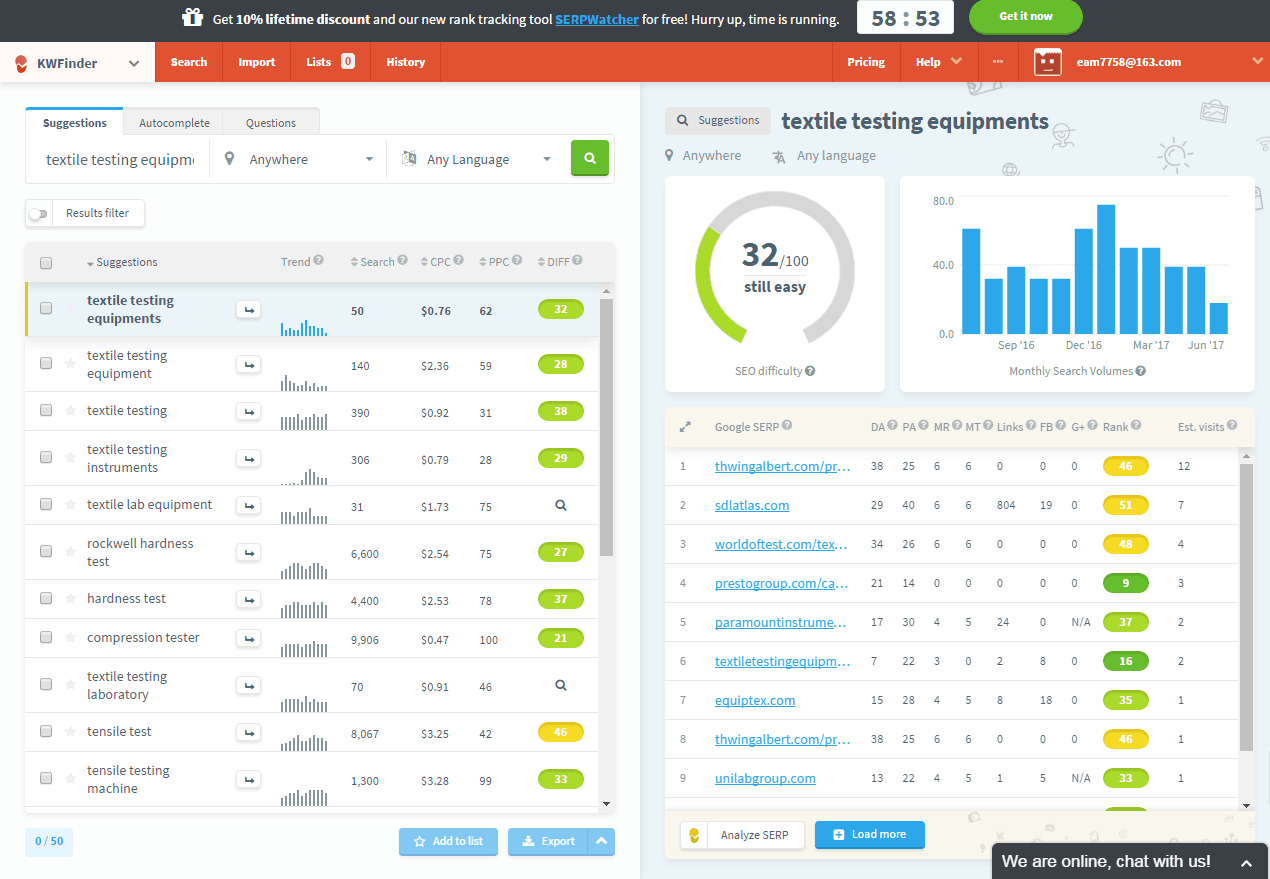This screenshot has width=1270, height=879.
Task: Click the help icon beside SEO difficulty
Action: 810,371
